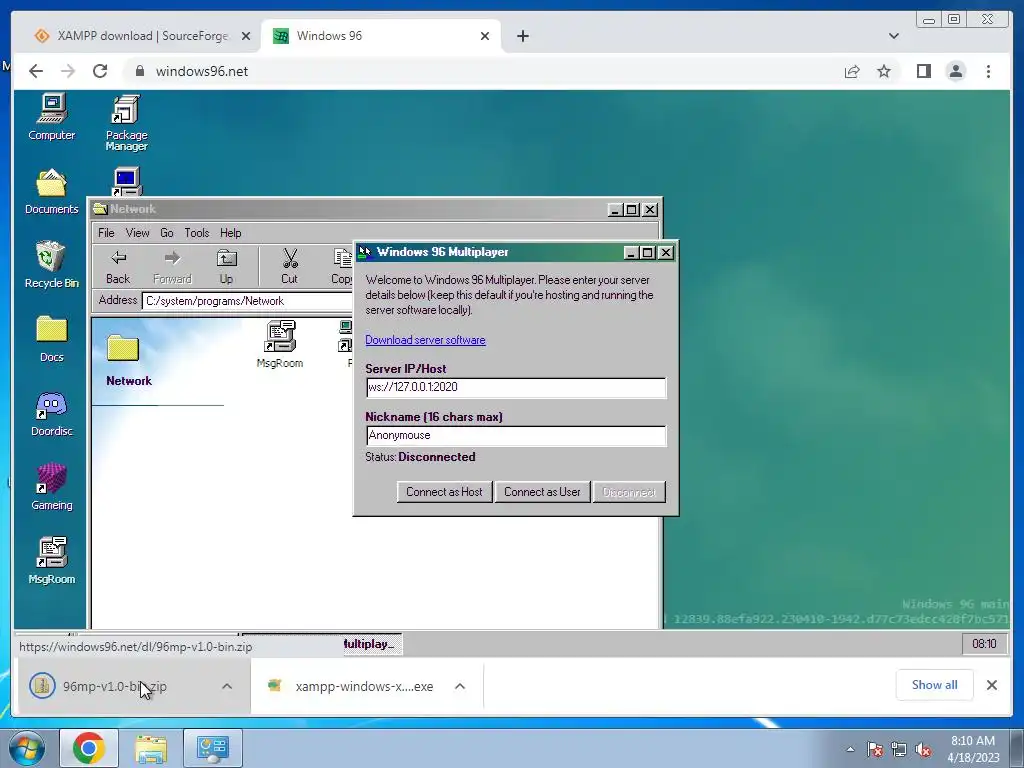Screen dimensions: 1024x768
Task: Expand options for 96mp zip download
Action: click(227, 686)
